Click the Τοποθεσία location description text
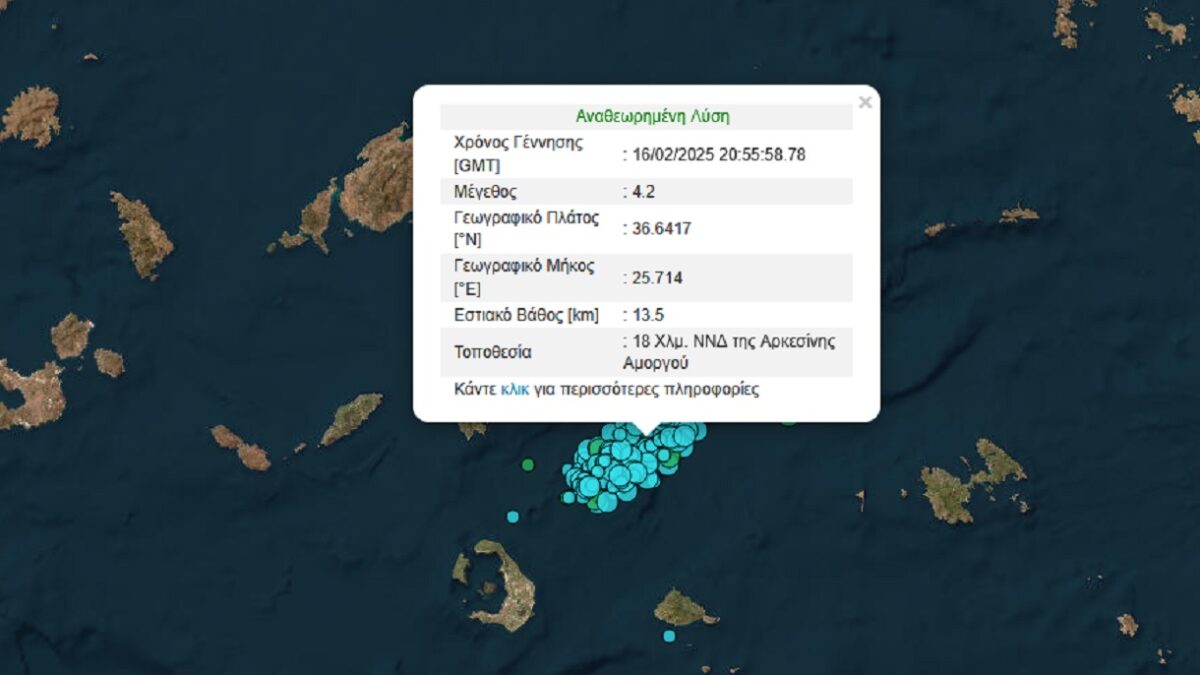Image resolution: width=1200 pixels, height=675 pixels. [x=732, y=351]
